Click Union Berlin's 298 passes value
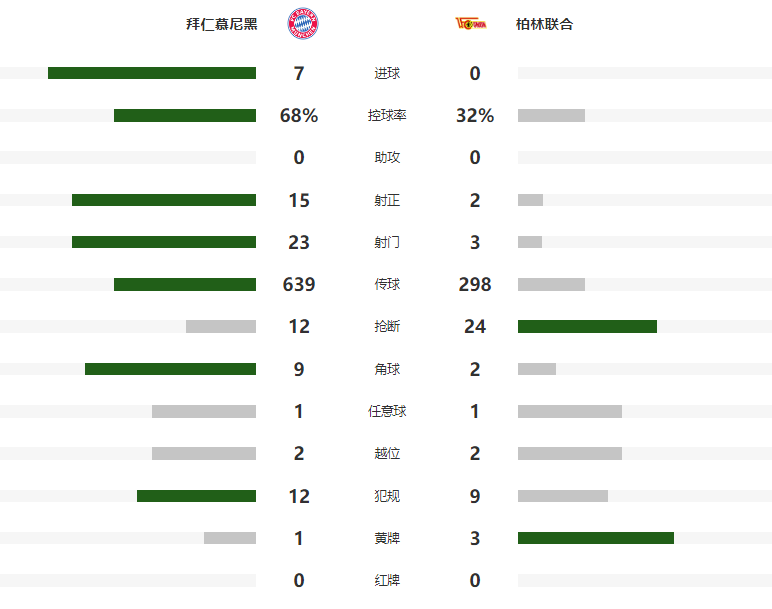Viewport: 772px width, 609px height. tap(475, 284)
